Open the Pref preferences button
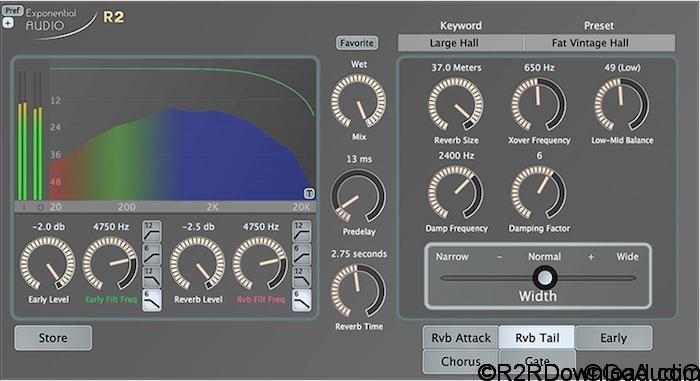Screen dimensions: 700x381 [12, 10]
